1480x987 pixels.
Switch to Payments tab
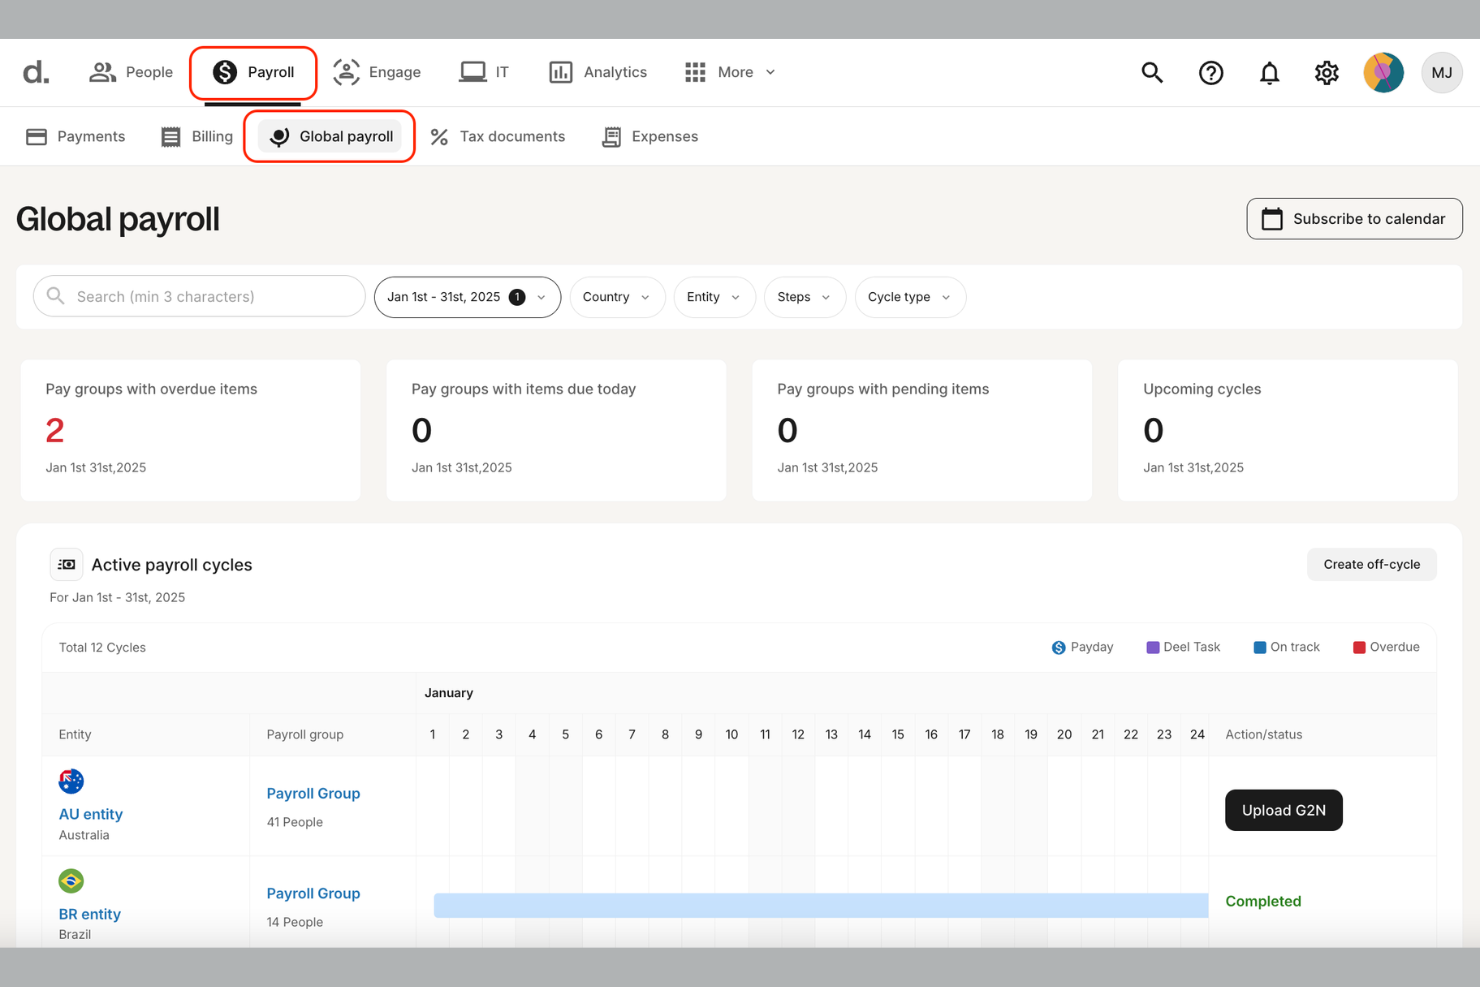75,137
